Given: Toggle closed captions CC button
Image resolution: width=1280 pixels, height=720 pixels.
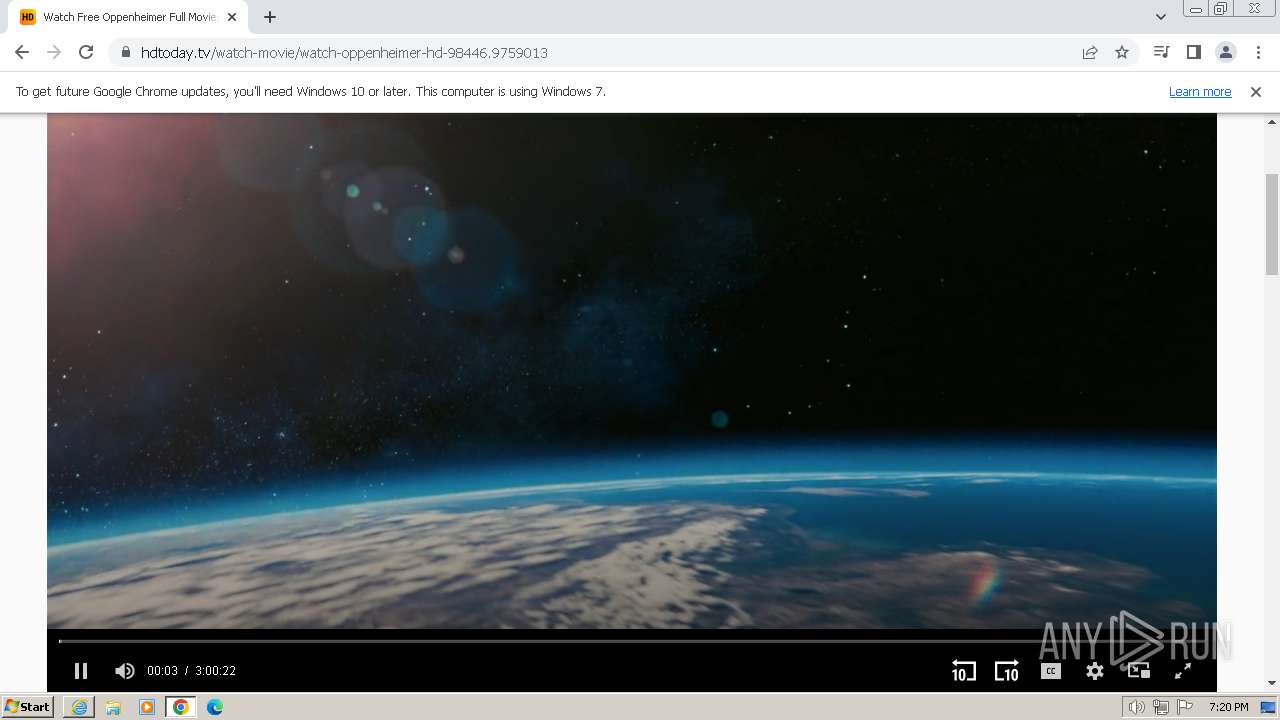Looking at the screenshot, I should pos(1050,671).
